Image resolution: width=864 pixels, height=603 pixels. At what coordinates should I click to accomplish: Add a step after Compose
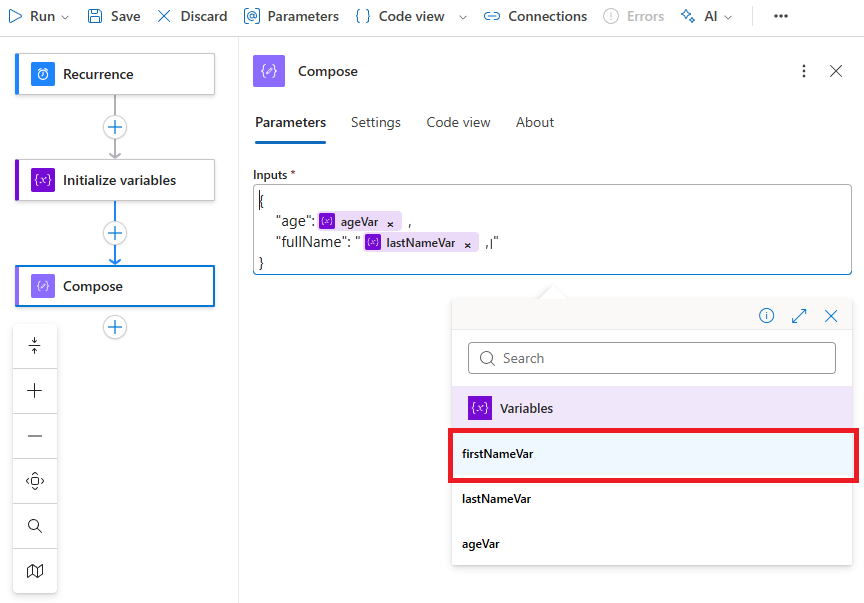click(115, 327)
